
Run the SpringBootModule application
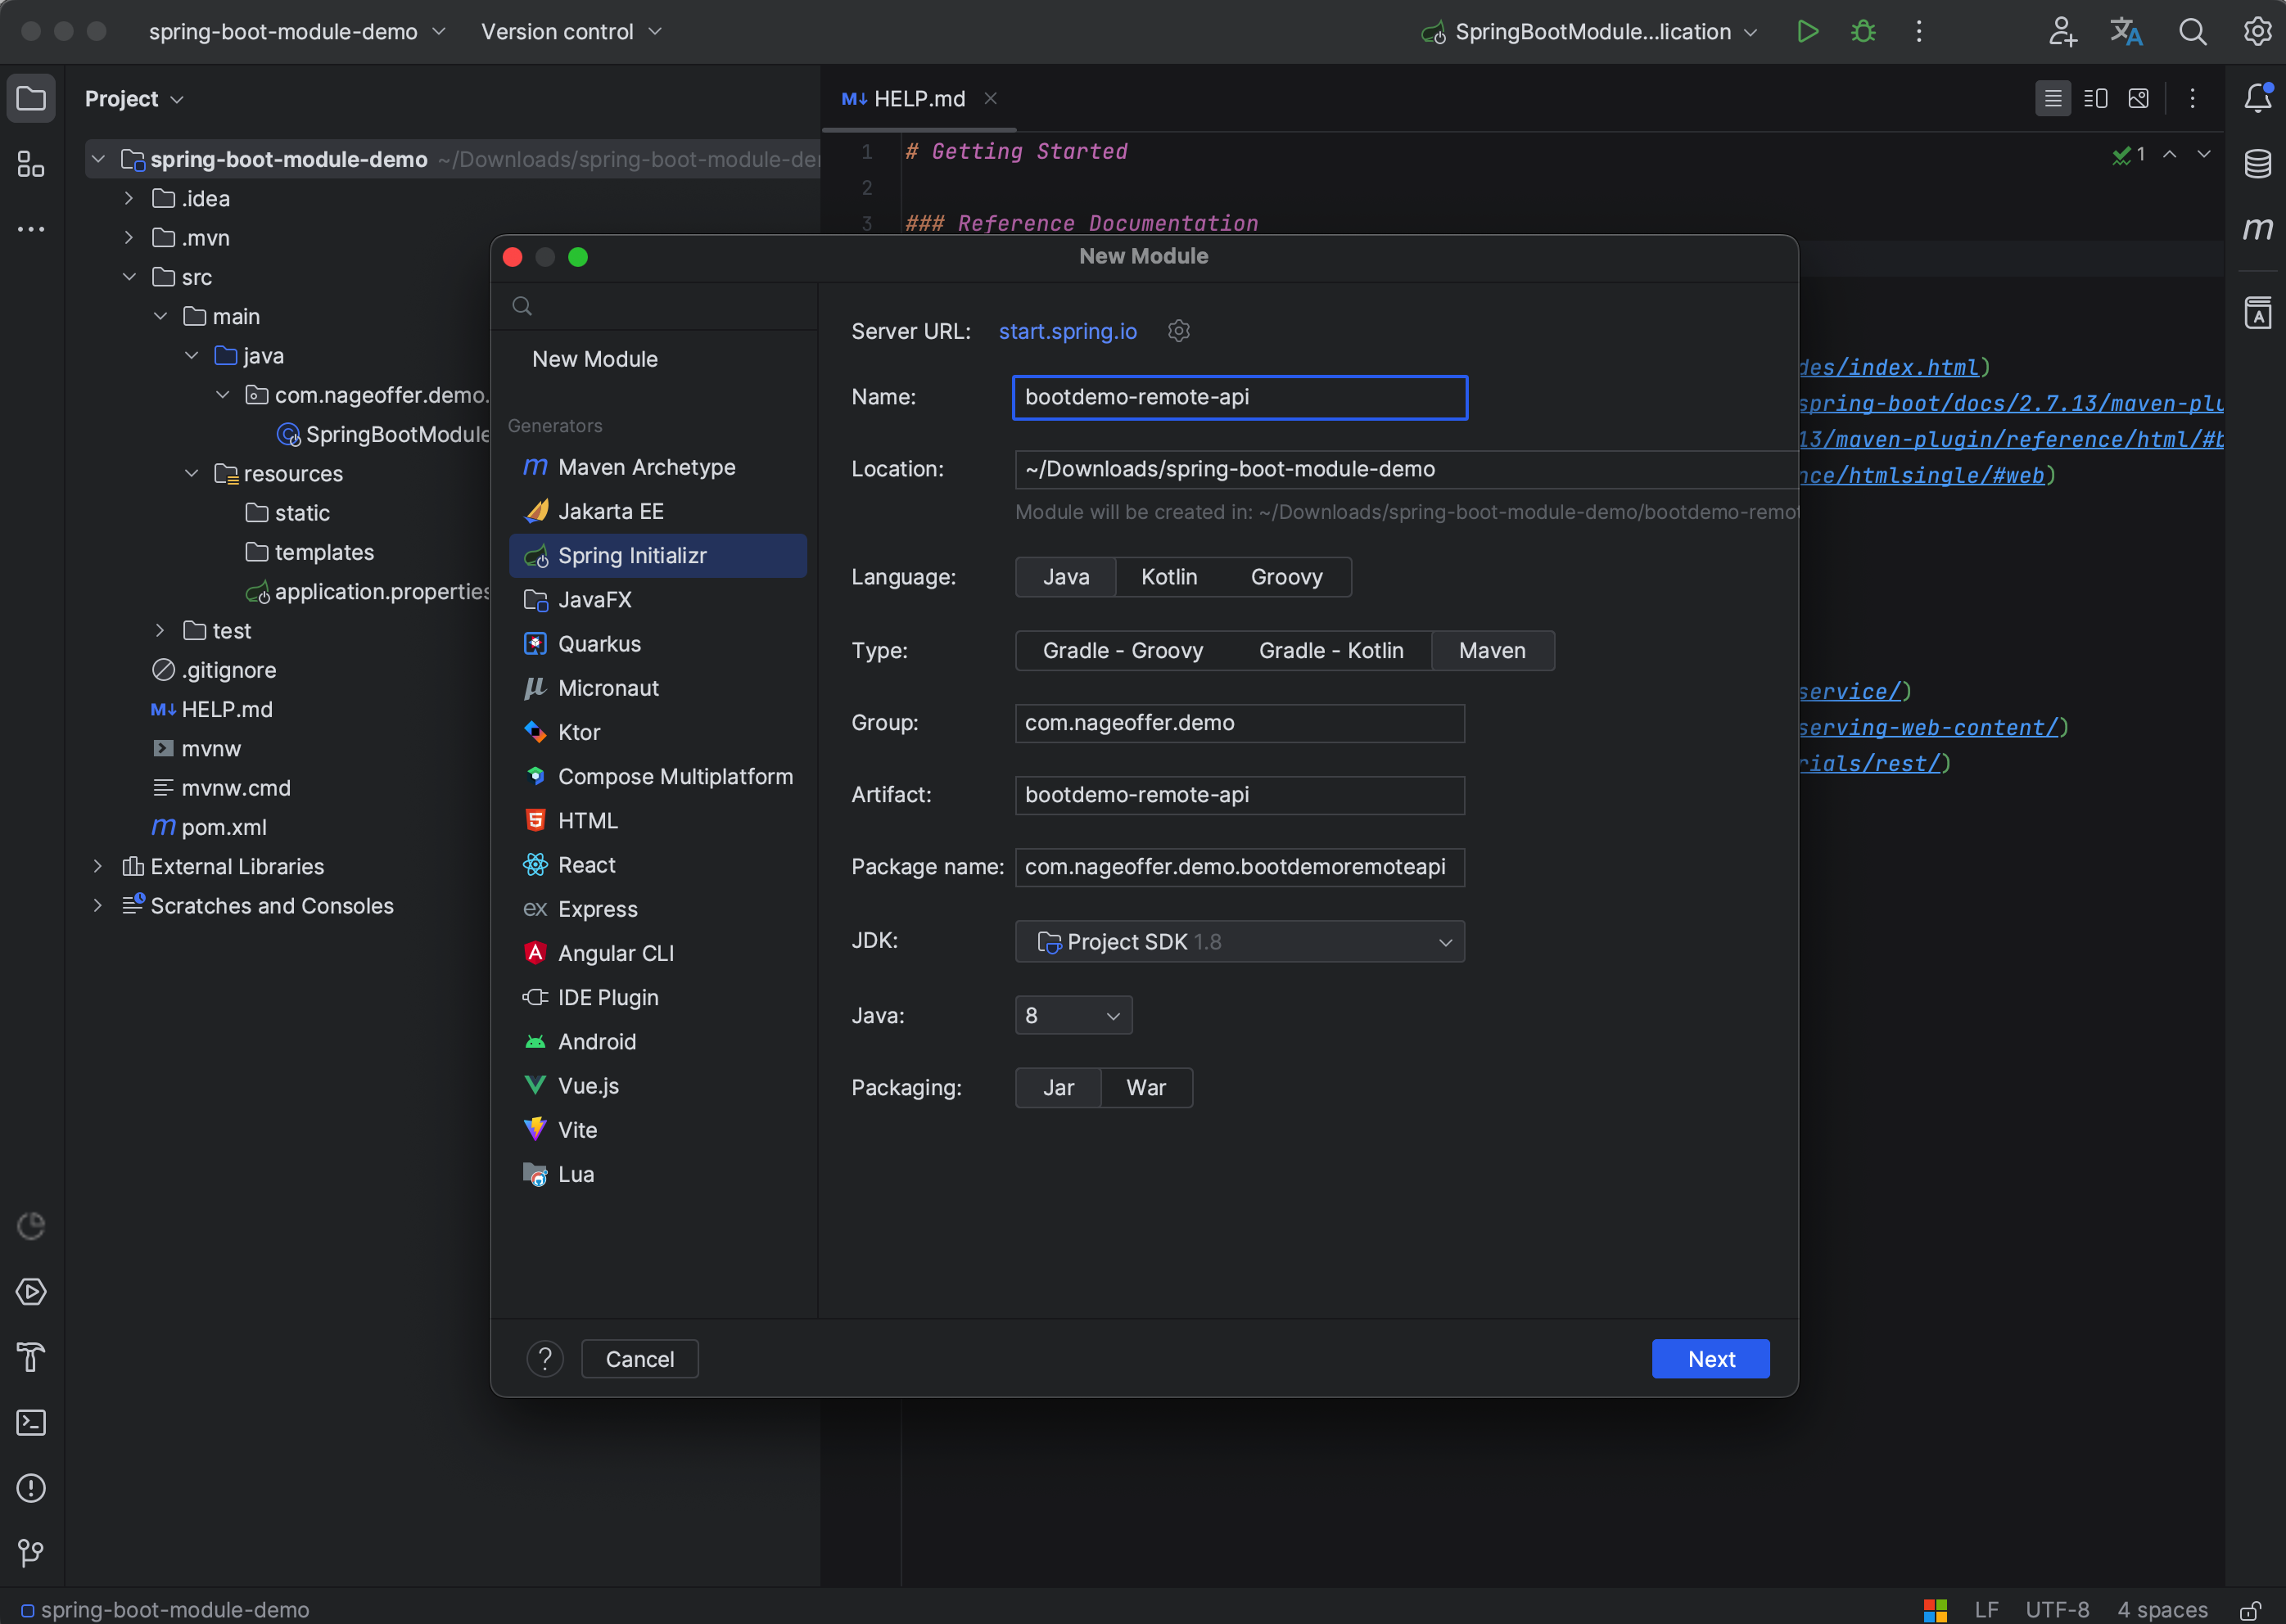tap(1806, 32)
